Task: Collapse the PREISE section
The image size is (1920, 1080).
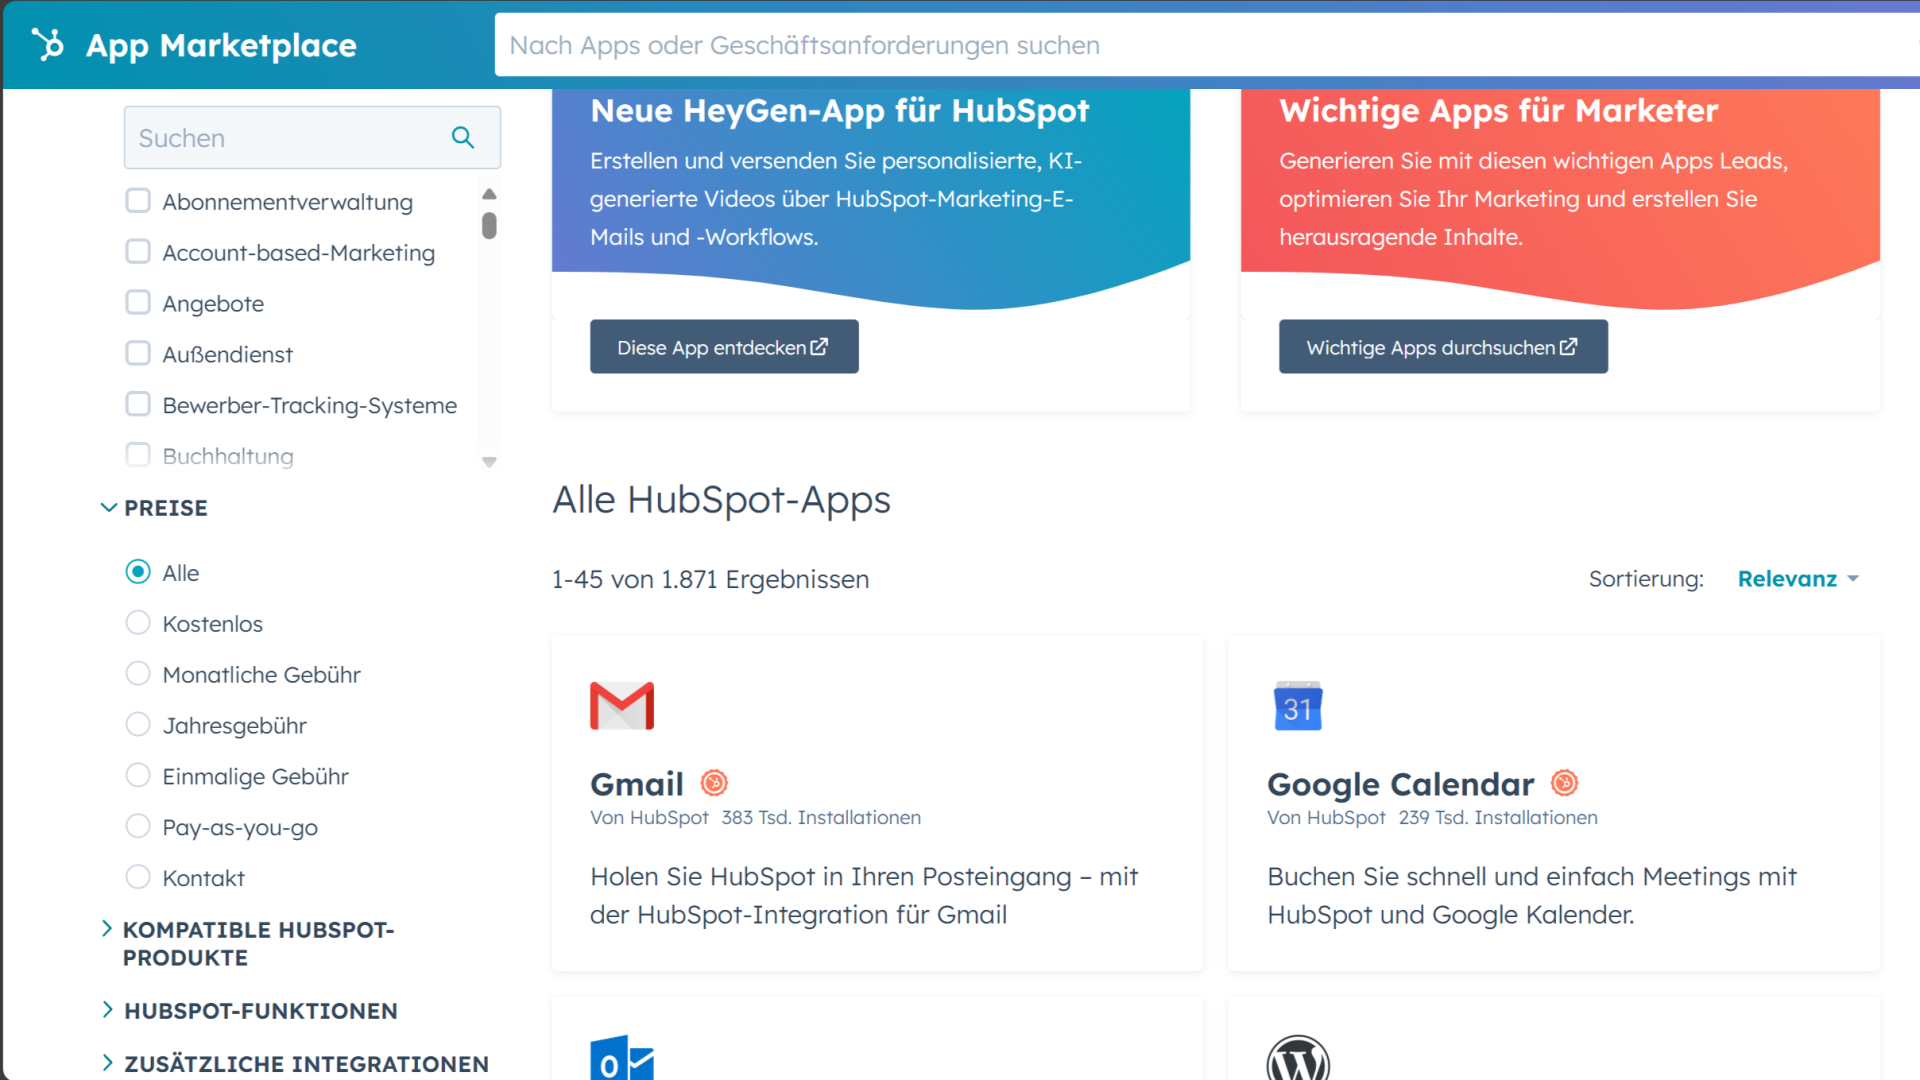Action: tap(154, 508)
